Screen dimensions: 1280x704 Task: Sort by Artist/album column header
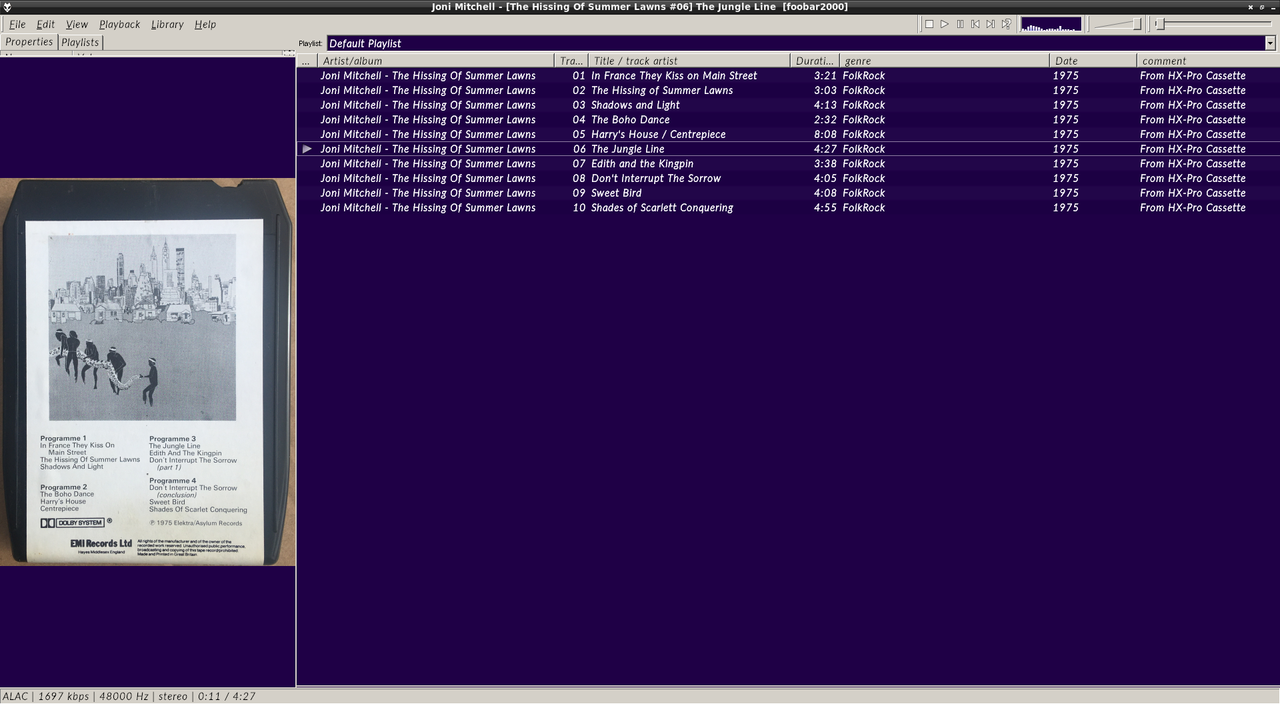point(436,61)
